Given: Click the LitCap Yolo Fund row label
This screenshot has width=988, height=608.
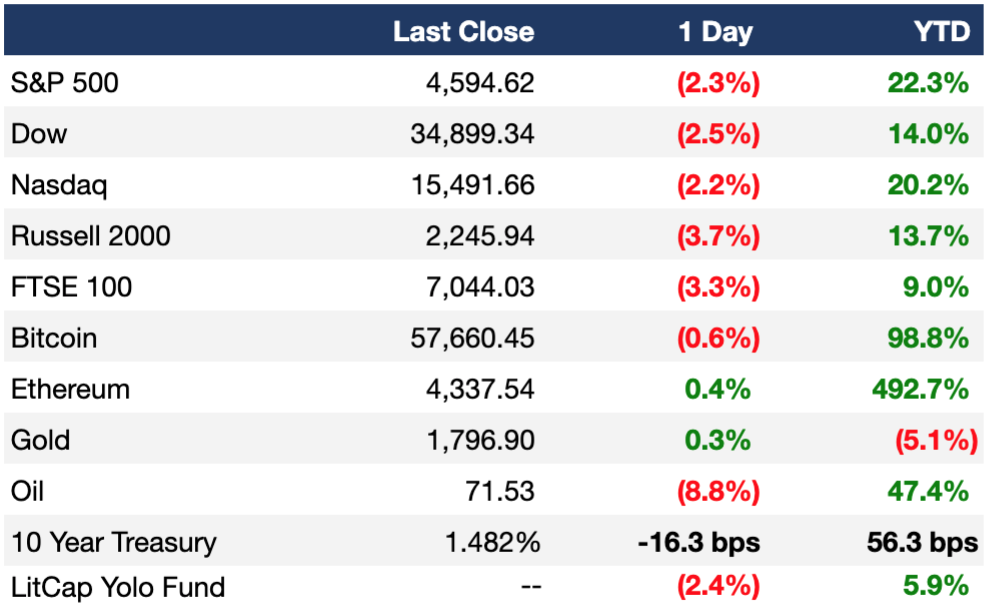Looking at the screenshot, I should tap(118, 587).
